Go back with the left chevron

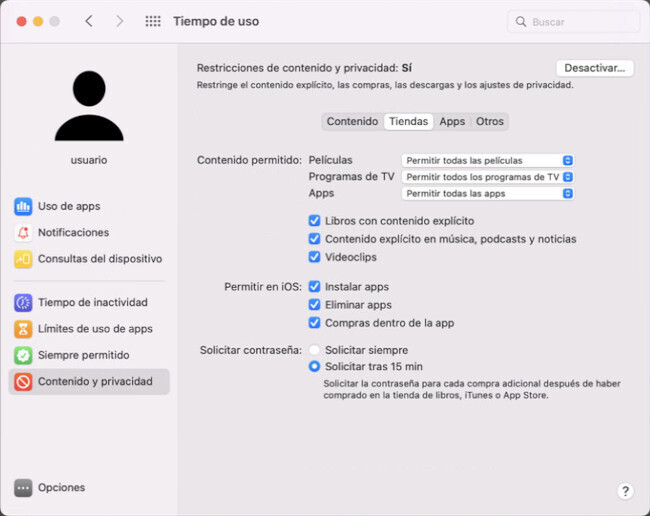[x=89, y=21]
